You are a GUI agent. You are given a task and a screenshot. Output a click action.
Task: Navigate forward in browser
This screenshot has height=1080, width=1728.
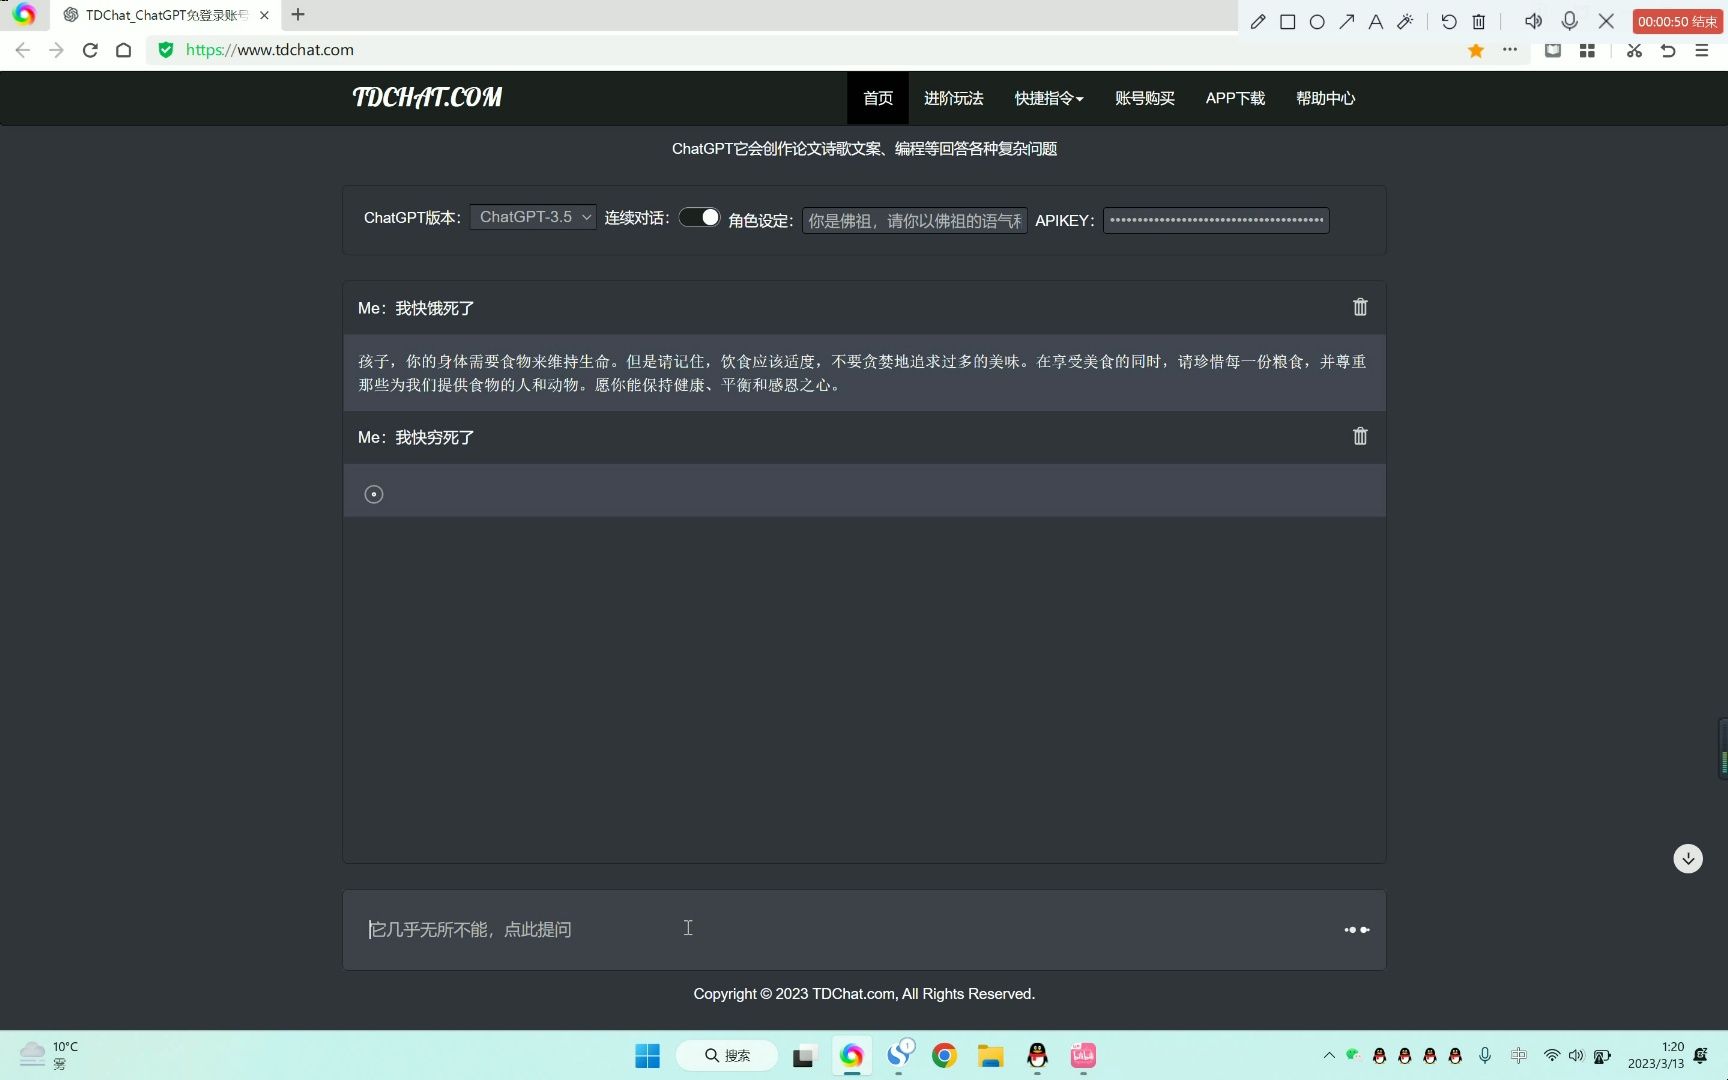pos(56,50)
